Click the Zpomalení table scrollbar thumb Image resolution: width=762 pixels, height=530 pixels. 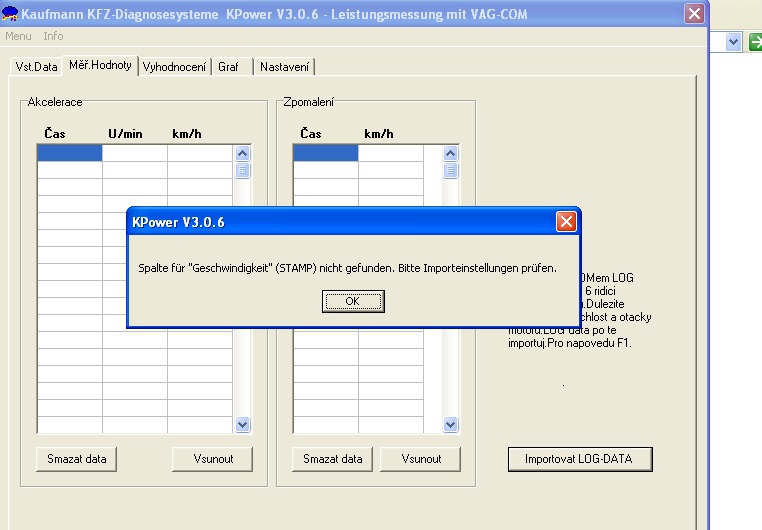click(x=450, y=171)
